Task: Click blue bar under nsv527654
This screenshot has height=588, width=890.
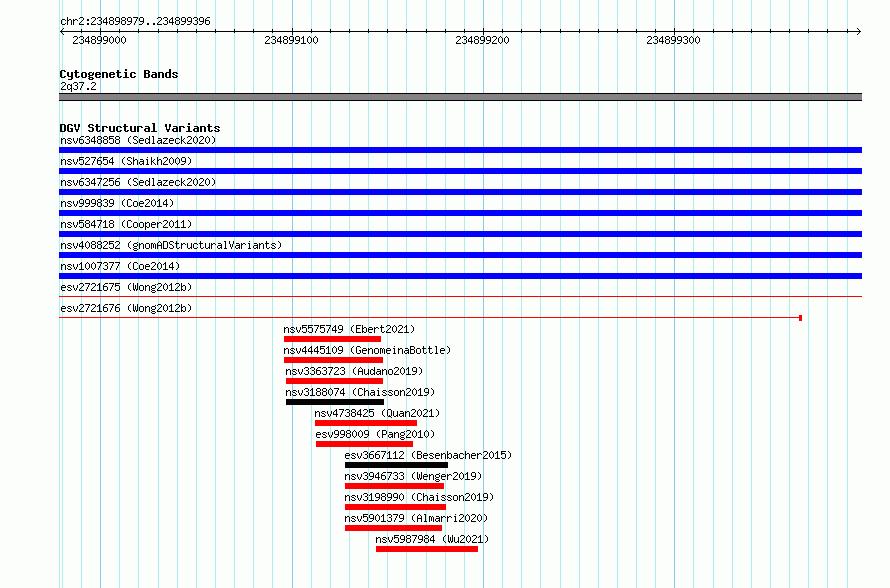Action: [460, 171]
